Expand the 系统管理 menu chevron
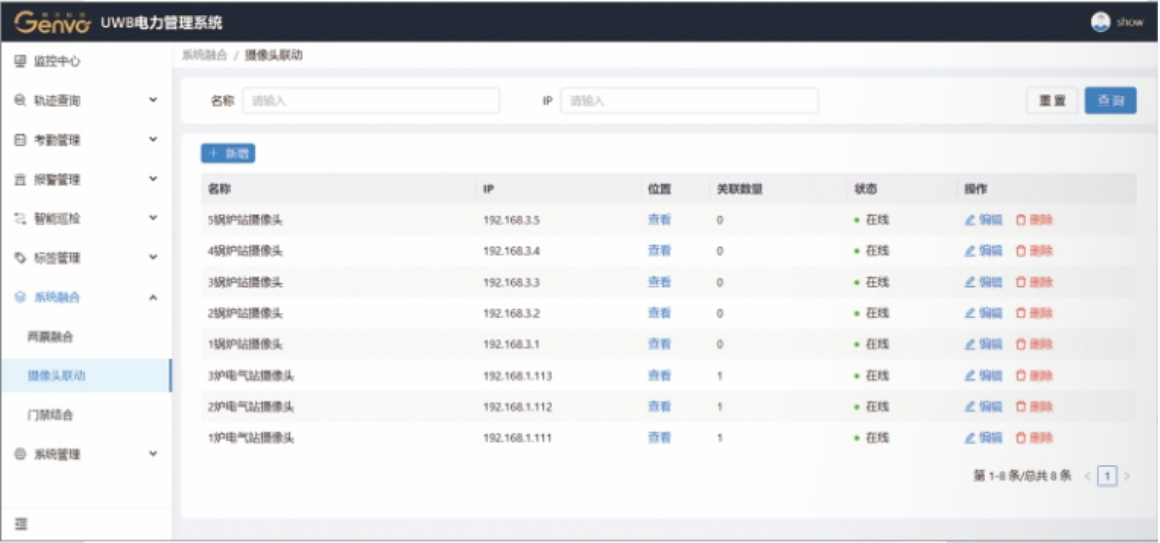 click(153, 453)
